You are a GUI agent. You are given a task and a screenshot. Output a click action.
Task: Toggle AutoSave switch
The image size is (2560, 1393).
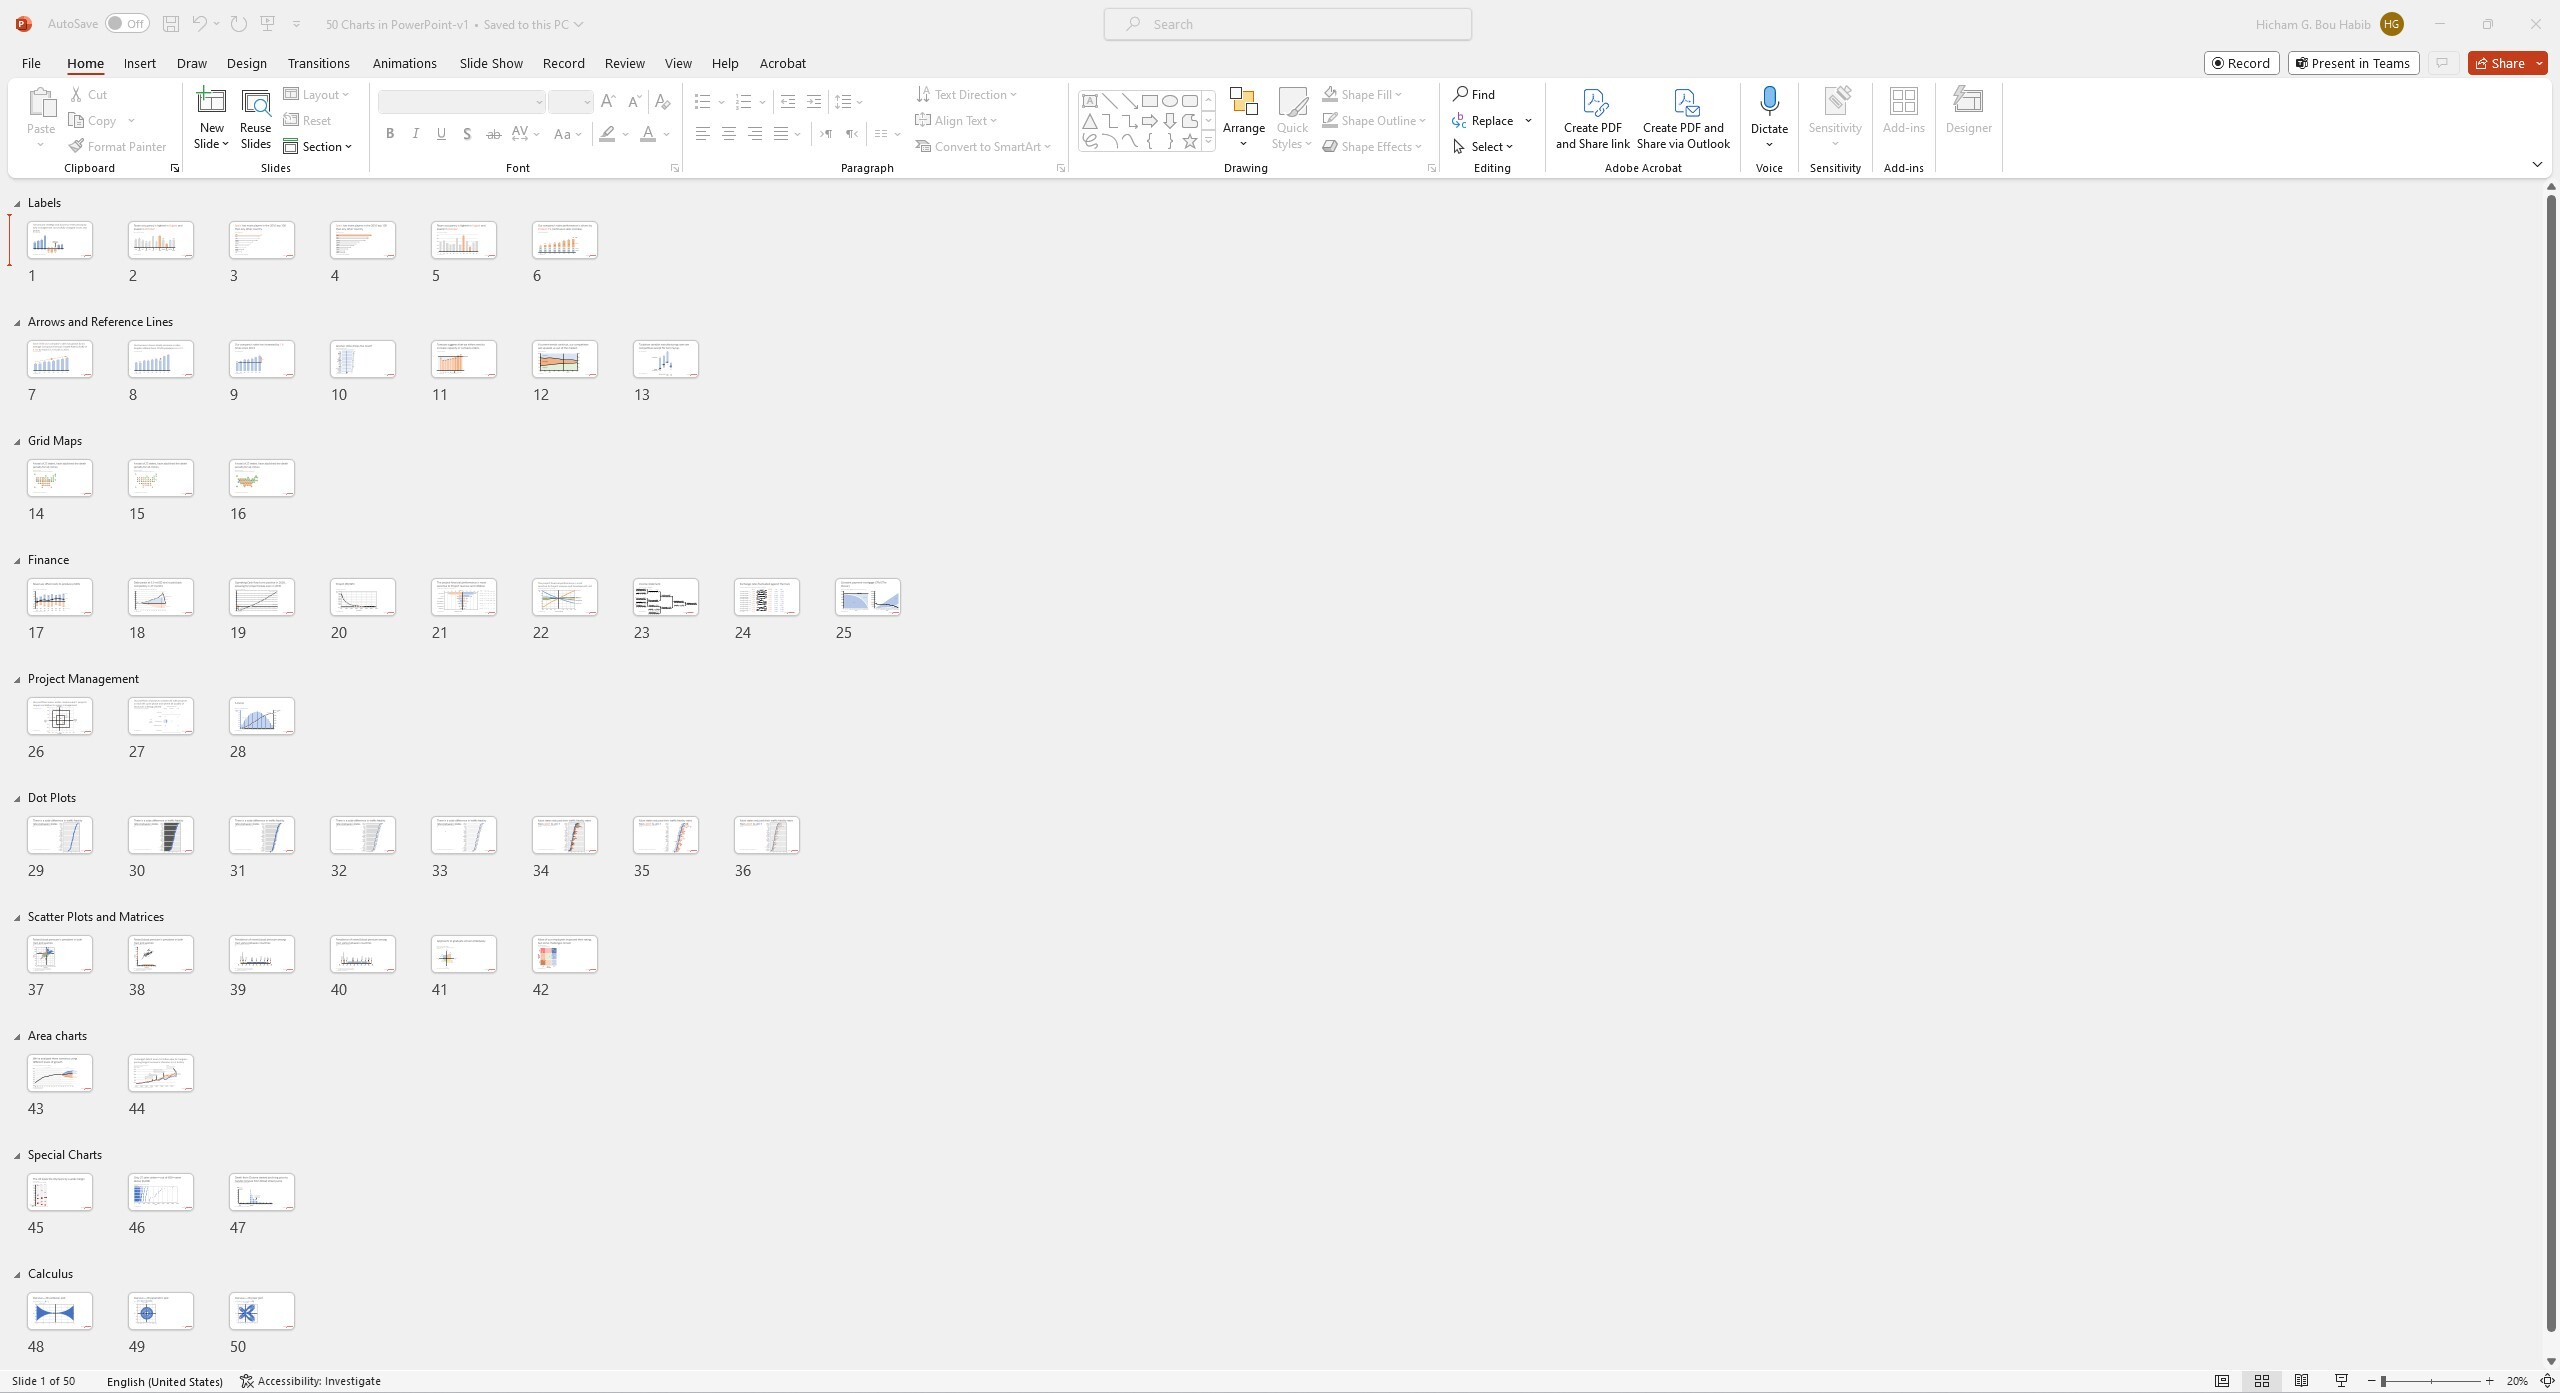point(127,24)
